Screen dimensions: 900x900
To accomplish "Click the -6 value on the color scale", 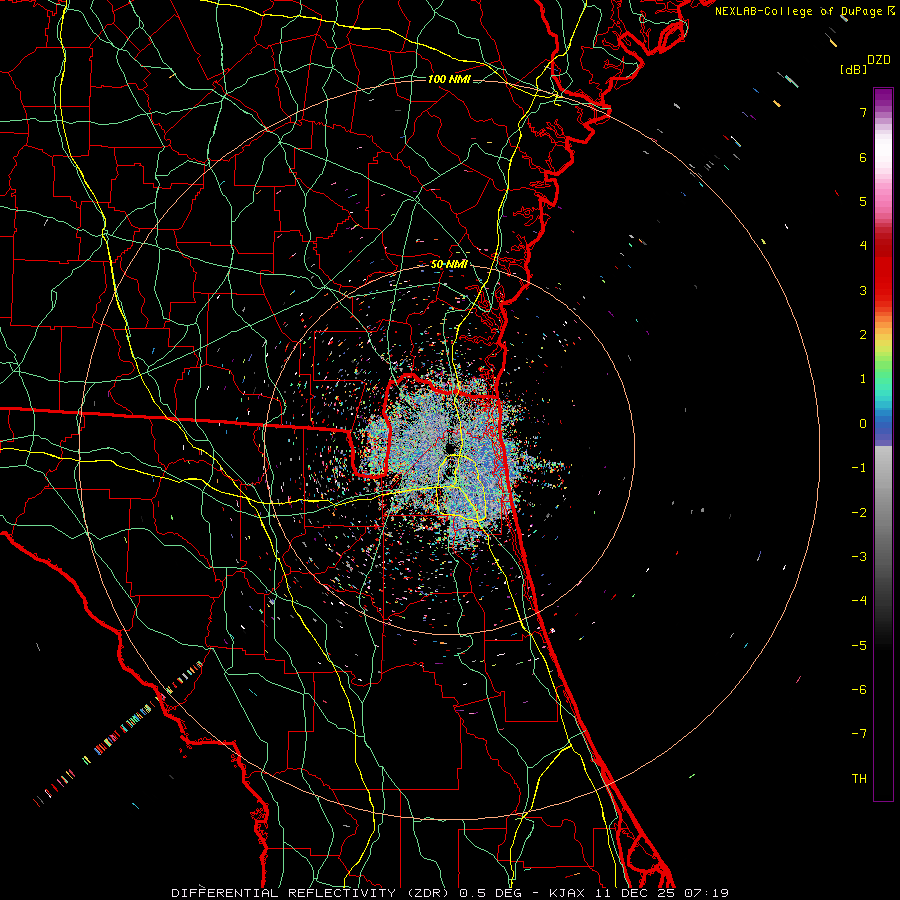I will [x=859, y=690].
